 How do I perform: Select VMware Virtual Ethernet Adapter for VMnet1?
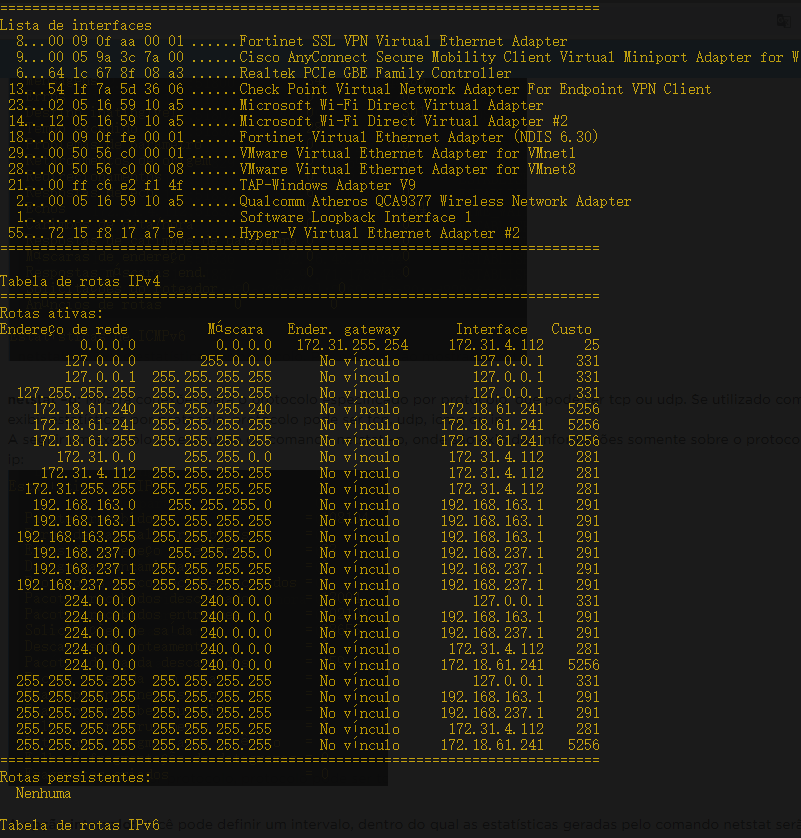tap(407, 153)
